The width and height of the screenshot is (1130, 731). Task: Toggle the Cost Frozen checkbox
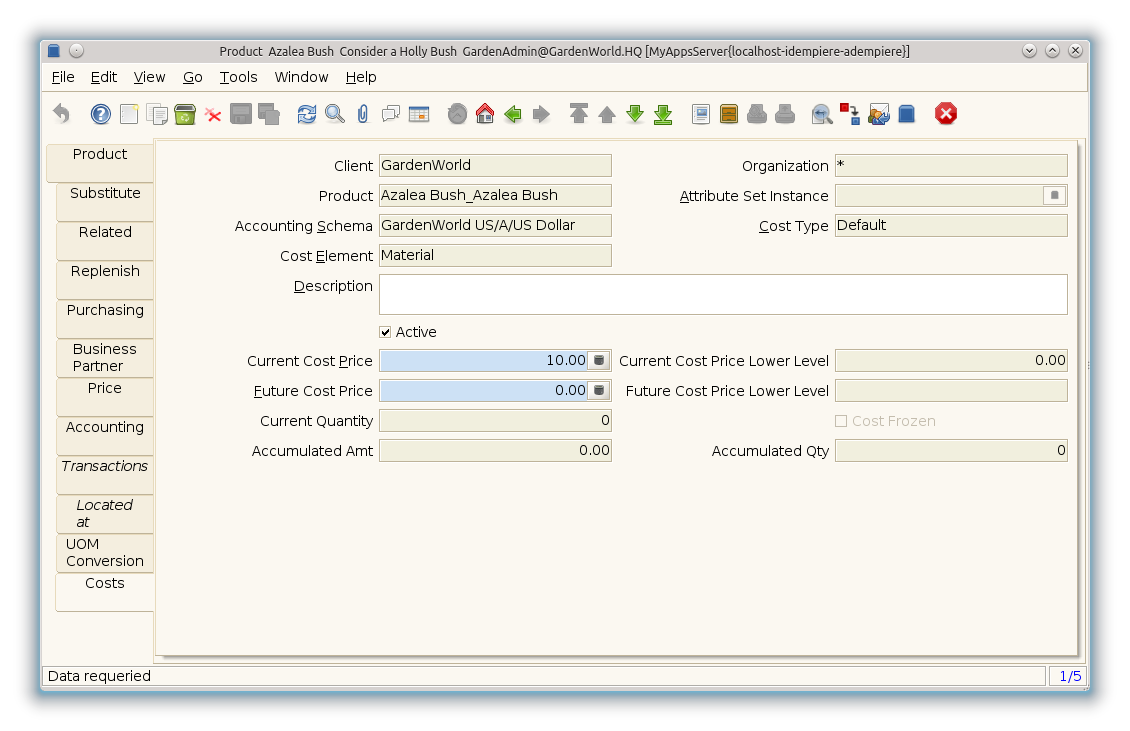coord(841,421)
